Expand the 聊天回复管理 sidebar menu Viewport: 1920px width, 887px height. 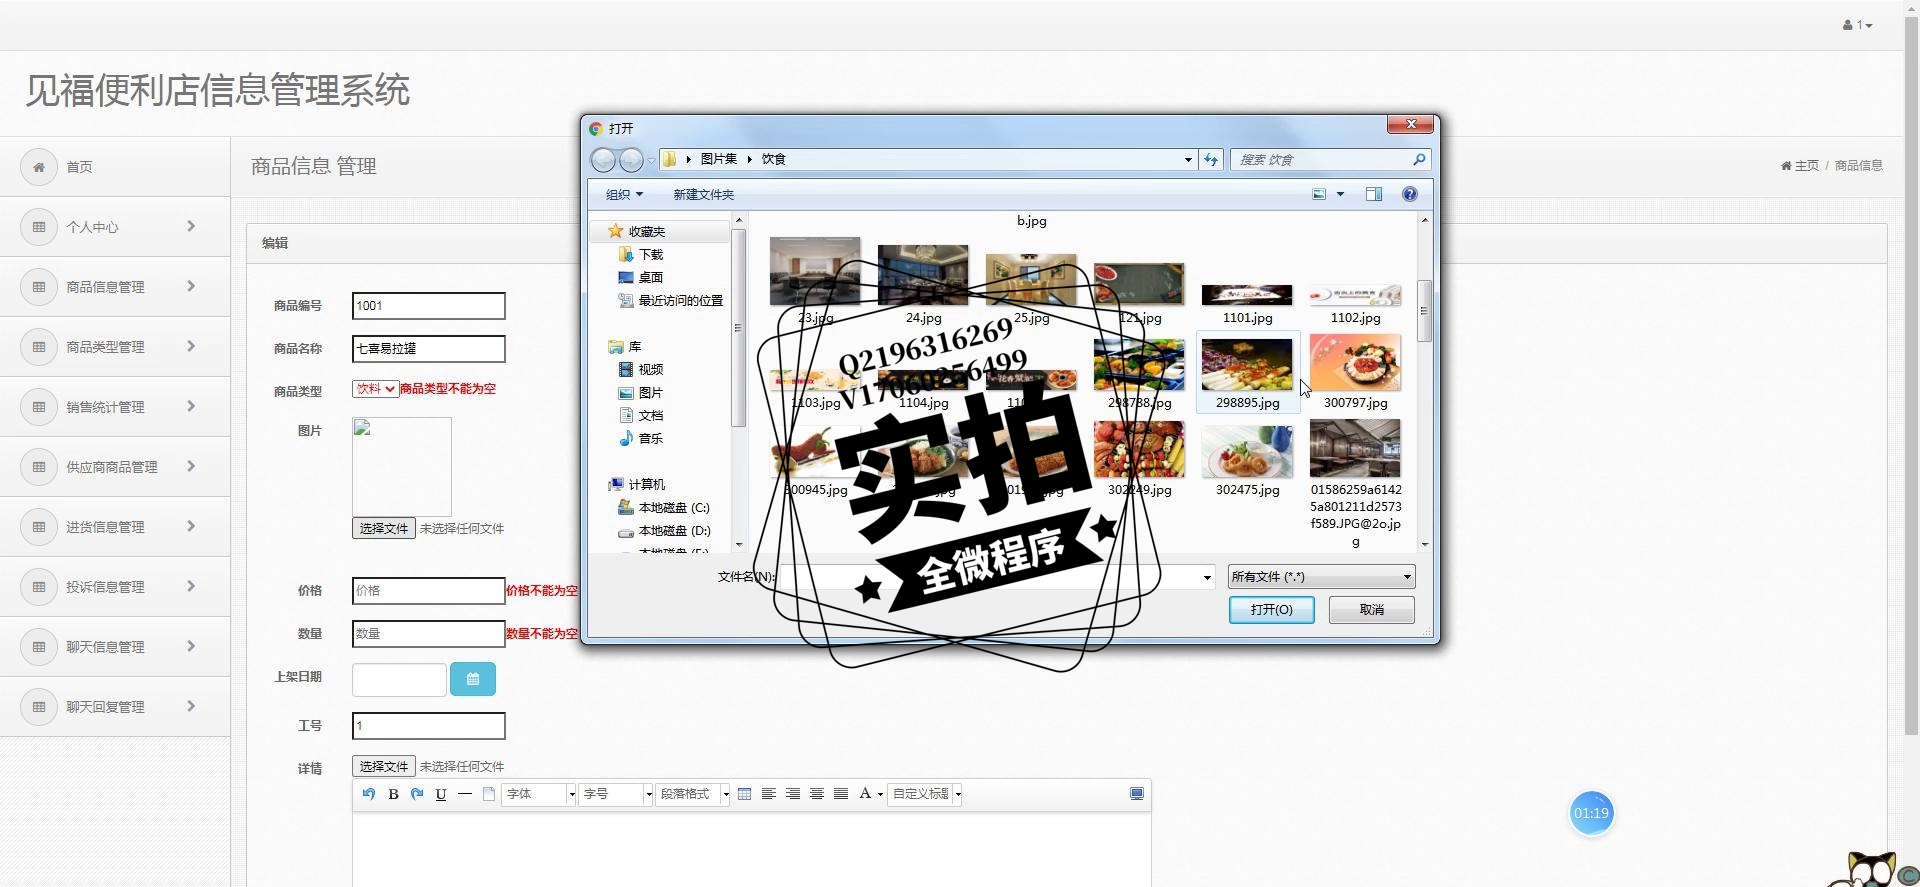coord(115,707)
